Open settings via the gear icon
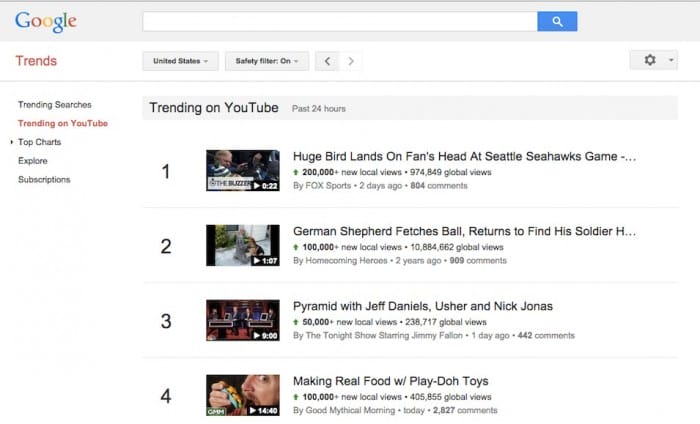The height and width of the screenshot is (424, 700). tap(650, 60)
